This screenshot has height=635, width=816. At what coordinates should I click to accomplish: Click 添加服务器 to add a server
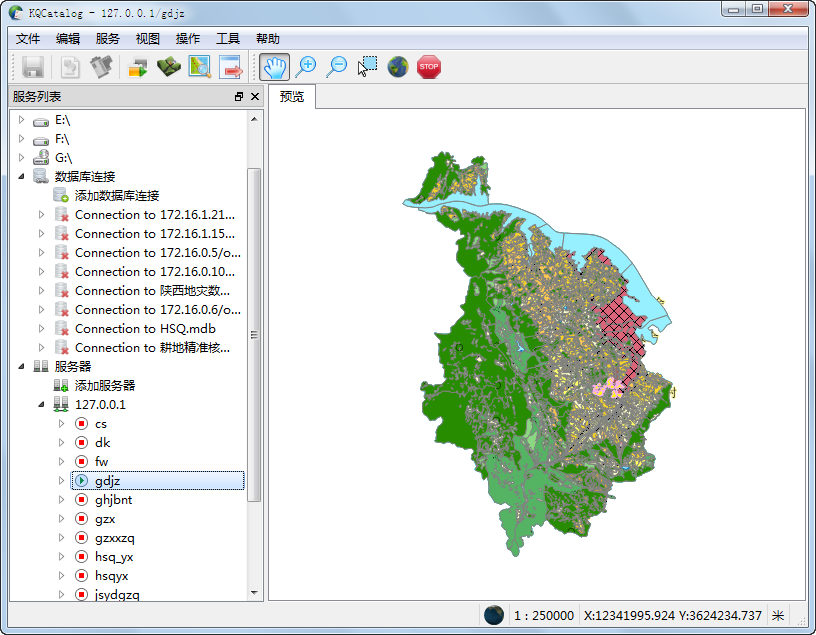pos(104,386)
